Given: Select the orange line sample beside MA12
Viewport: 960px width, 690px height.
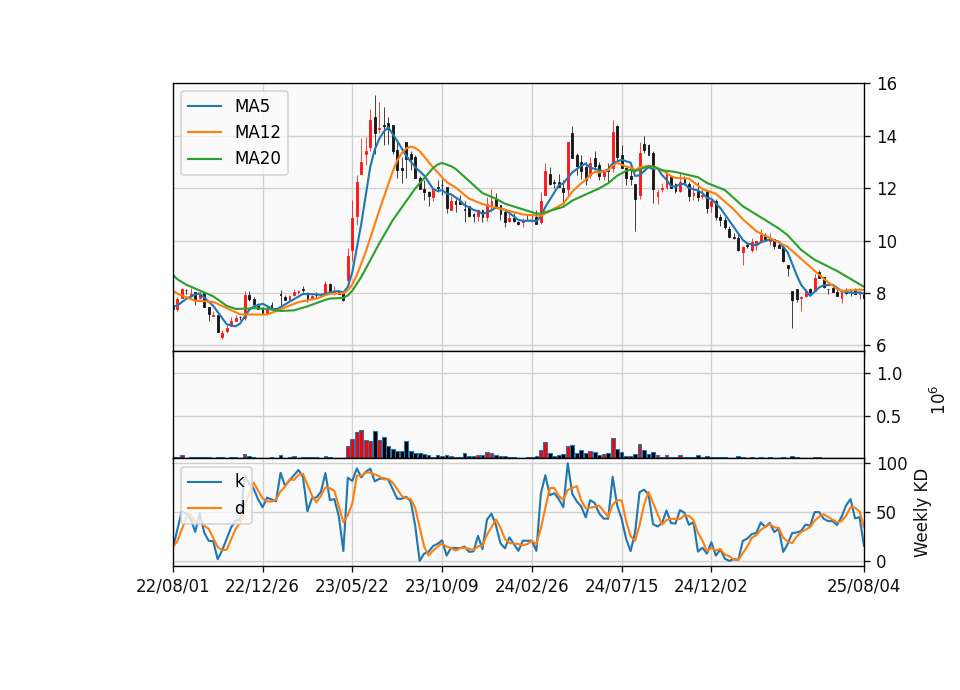Looking at the screenshot, I should (204, 132).
